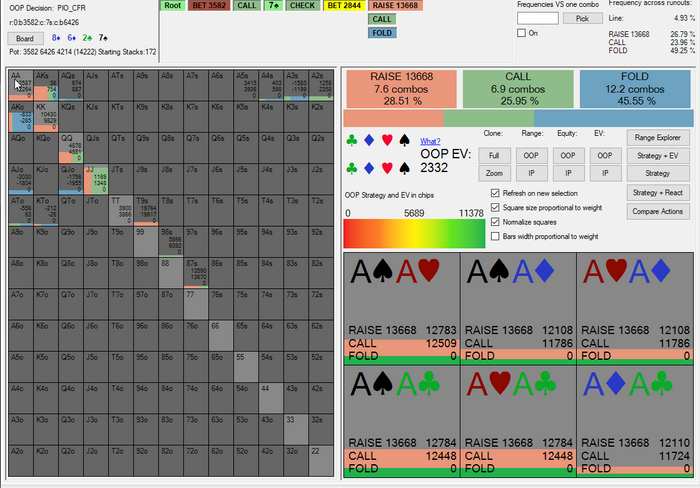Switch view to Strategy + EV

[x=658, y=155]
